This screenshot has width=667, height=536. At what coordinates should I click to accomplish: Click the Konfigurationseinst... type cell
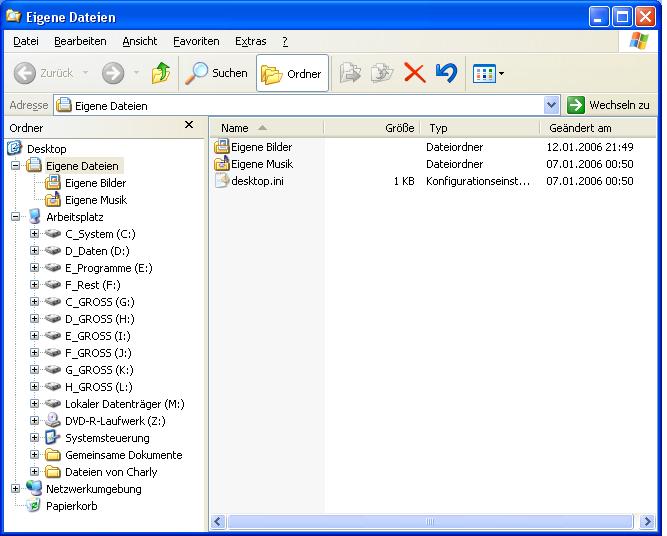(x=478, y=181)
